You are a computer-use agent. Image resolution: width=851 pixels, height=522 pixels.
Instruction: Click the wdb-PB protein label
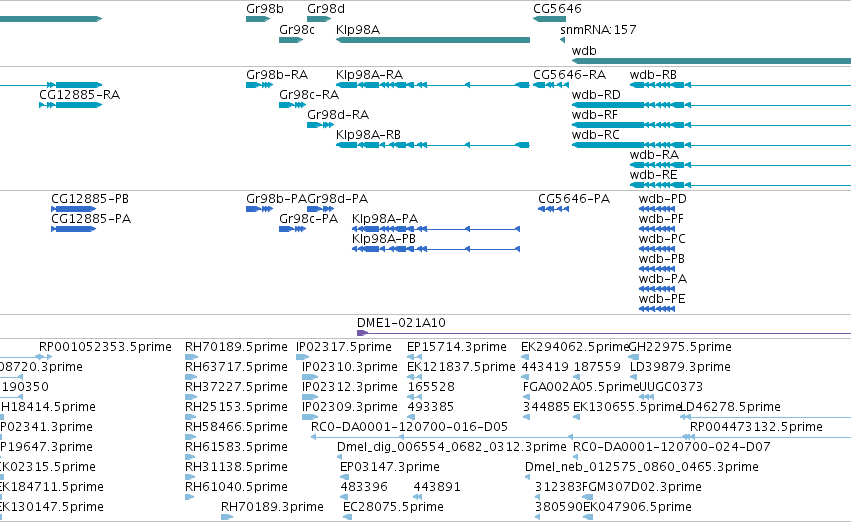point(662,259)
